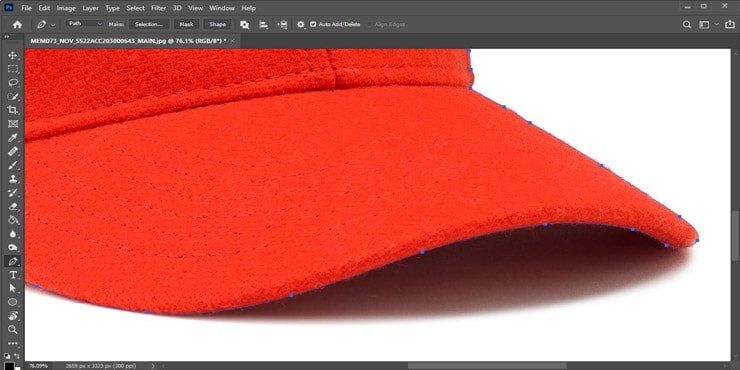740x370 pixels.
Task: Select the Move tool
Action: (13, 55)
